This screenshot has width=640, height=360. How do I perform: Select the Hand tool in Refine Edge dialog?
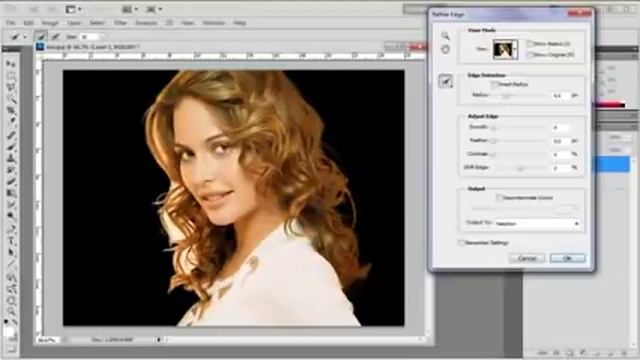[445, 50]
